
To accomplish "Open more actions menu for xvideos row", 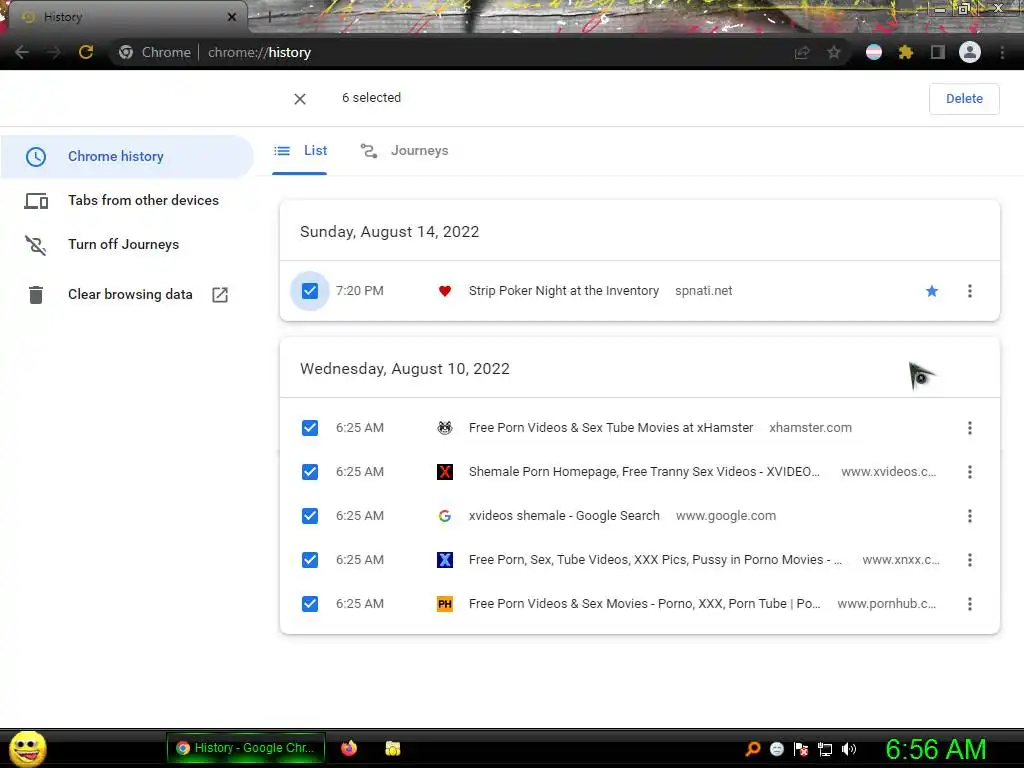I will click(x=970, y=472).
